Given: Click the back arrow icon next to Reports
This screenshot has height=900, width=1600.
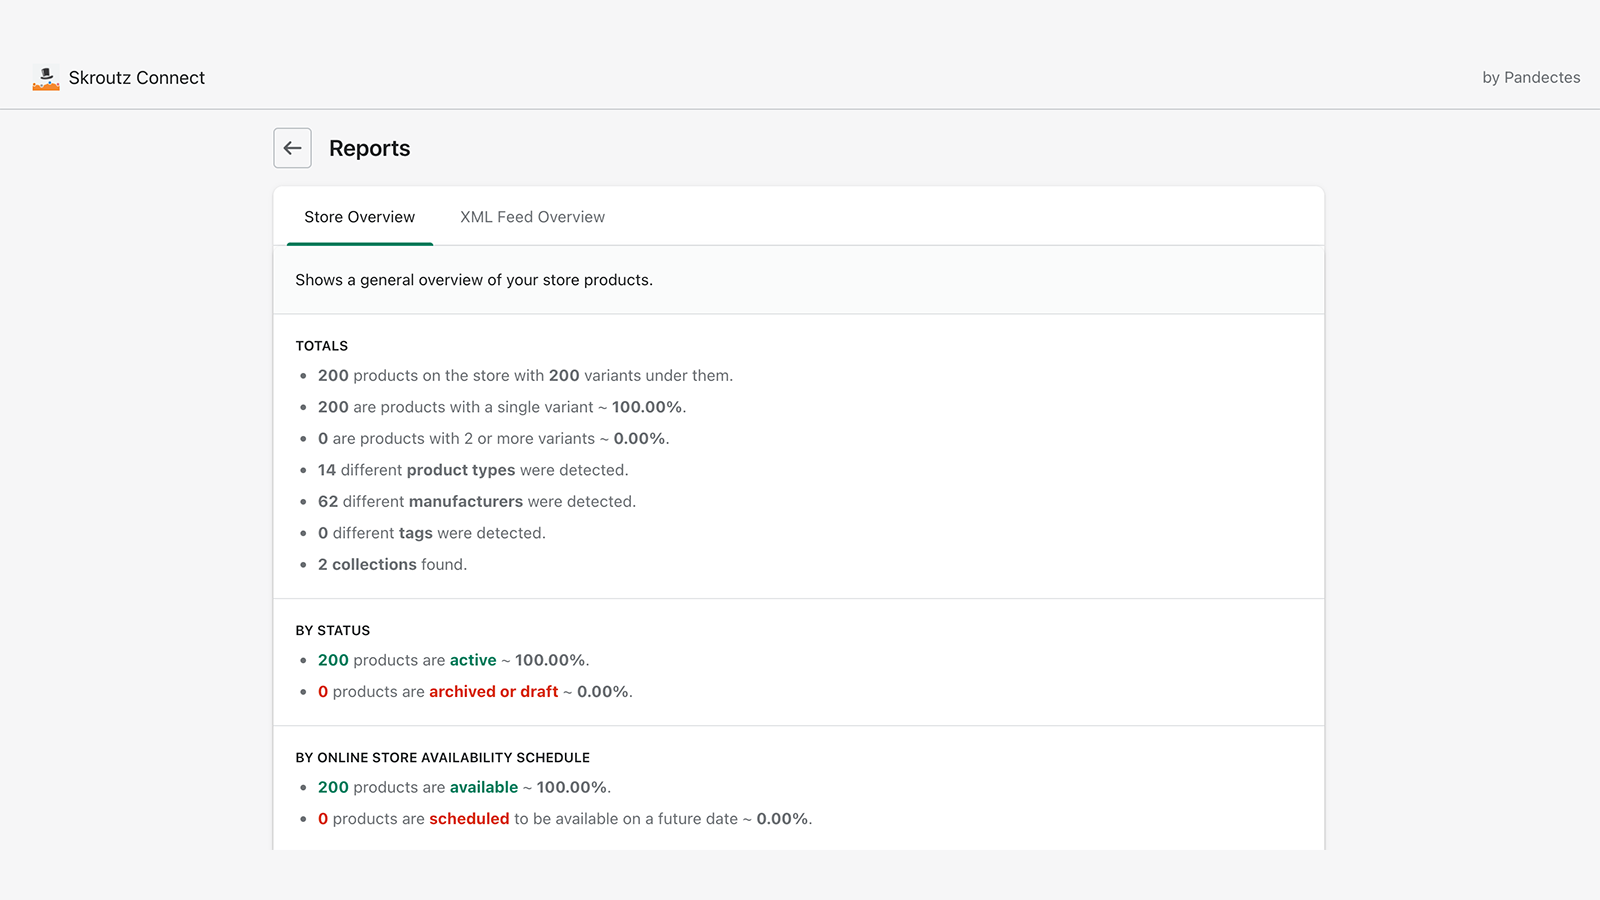Looking at the screenshot, I should click(x=292, y=147).
